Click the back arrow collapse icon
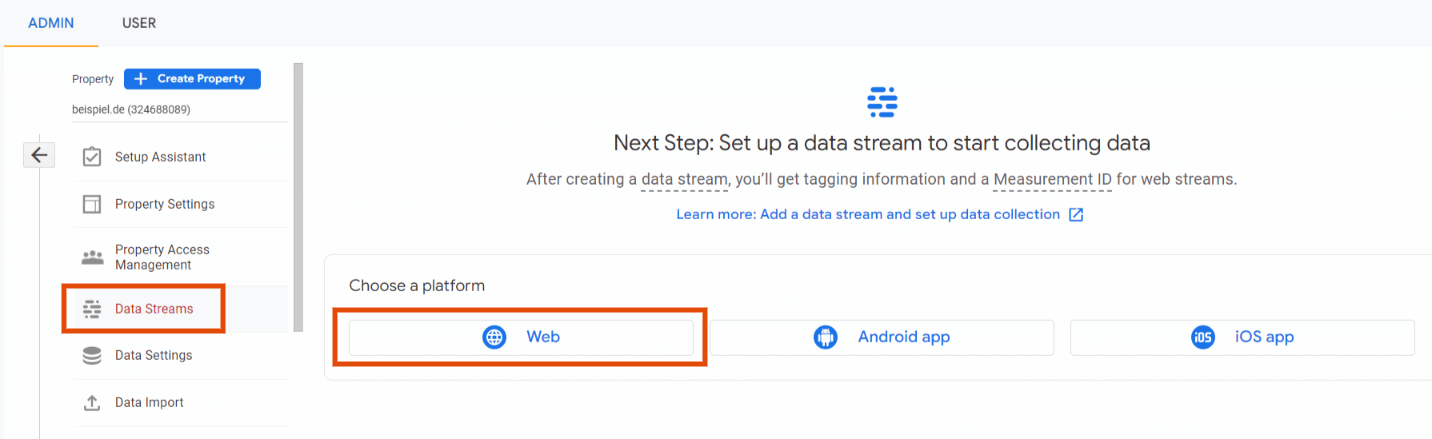 pyautogui.click(x=39, y=155)
